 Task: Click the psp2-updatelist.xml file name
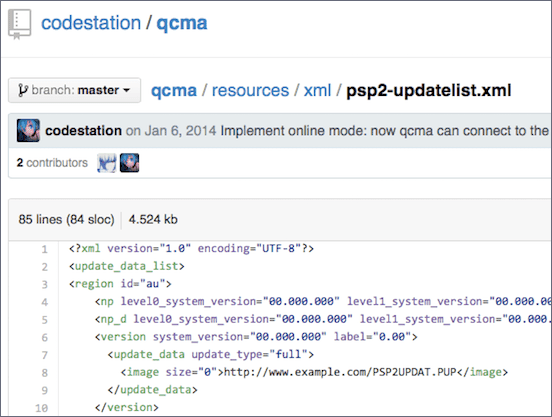pos(428,90)
